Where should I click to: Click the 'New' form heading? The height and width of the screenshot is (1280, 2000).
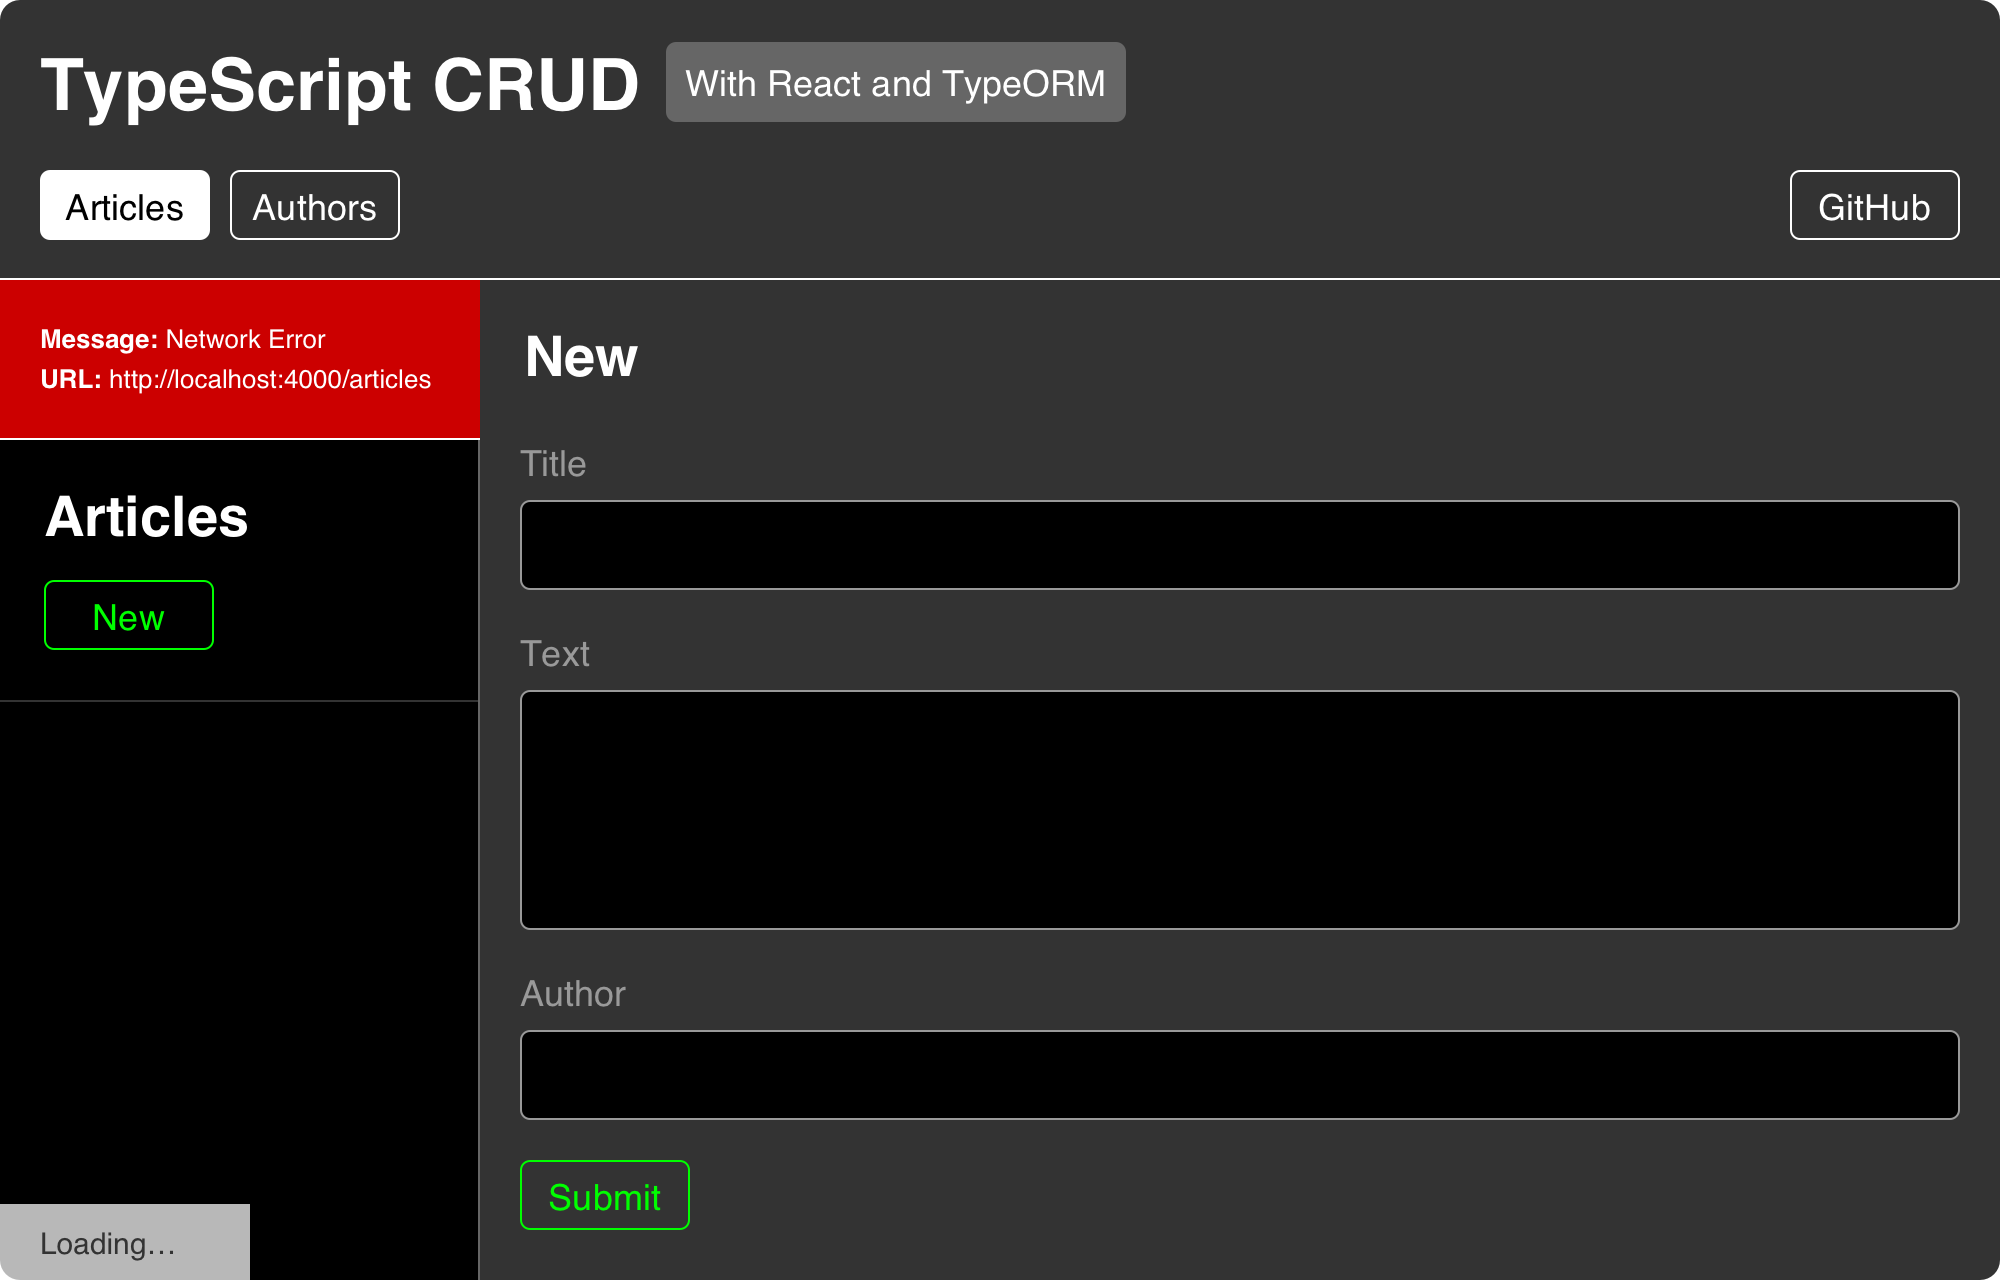click(x=581, y=357)
